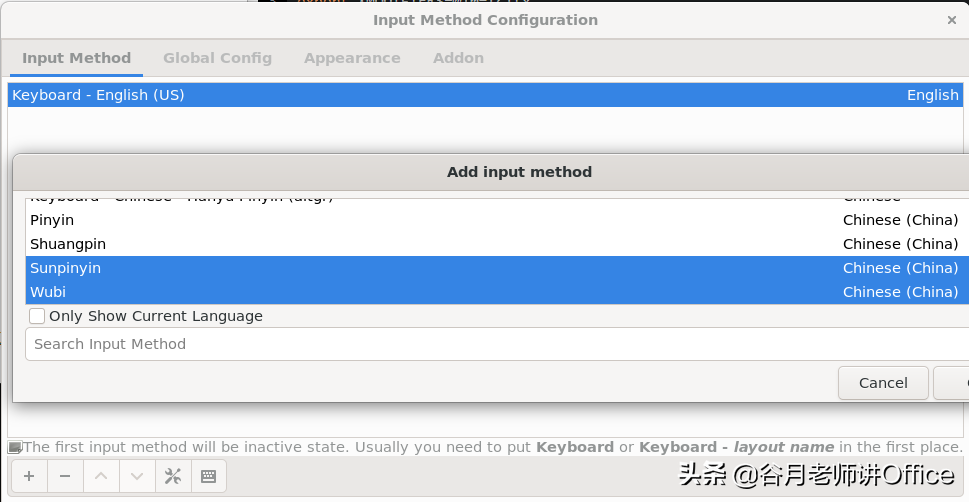This screenshot has width=969, height=502.
Task: Choose Shuangpin from the list
Action: click(497, 244)
